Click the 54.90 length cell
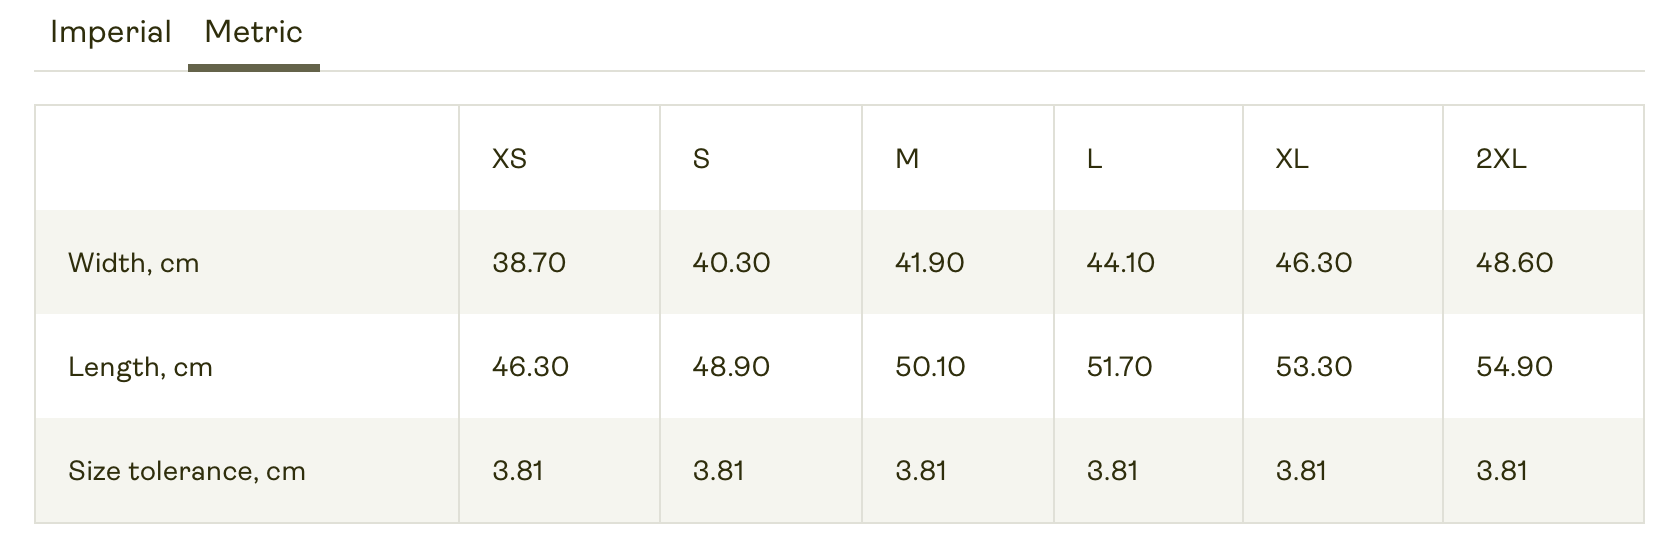Viewport: 1678px width, 552px height. coord(1515,367)
